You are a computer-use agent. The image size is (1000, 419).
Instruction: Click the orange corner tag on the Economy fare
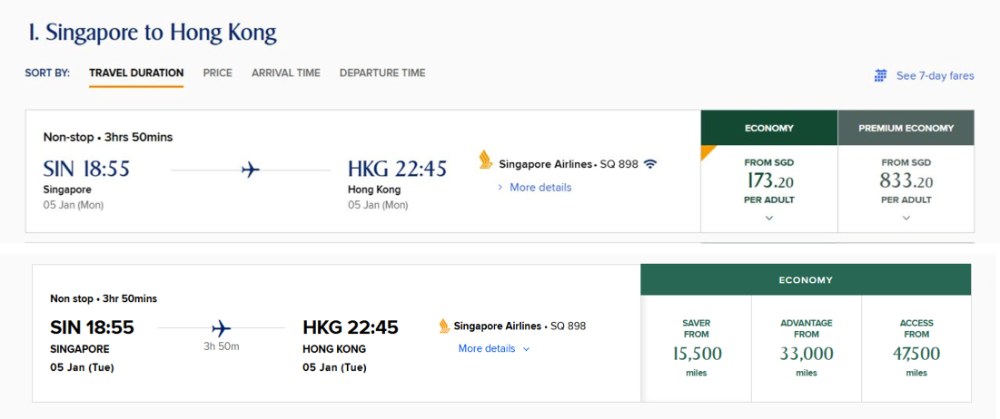click(x=708, y=152)
